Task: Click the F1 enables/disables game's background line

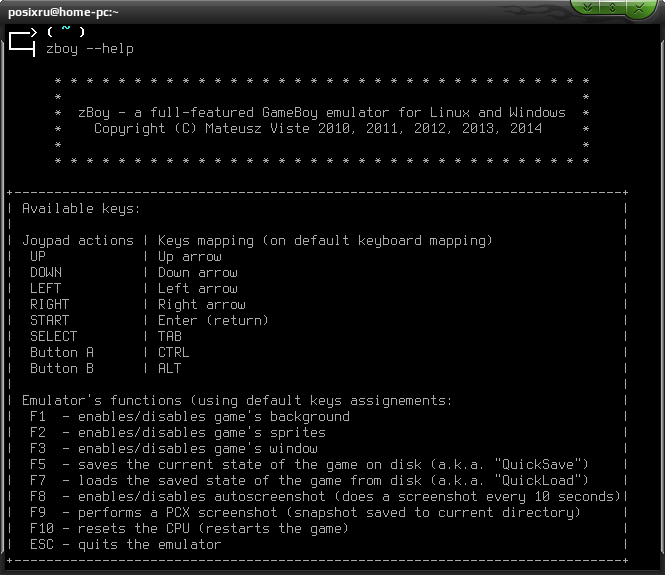Action: 190,417
